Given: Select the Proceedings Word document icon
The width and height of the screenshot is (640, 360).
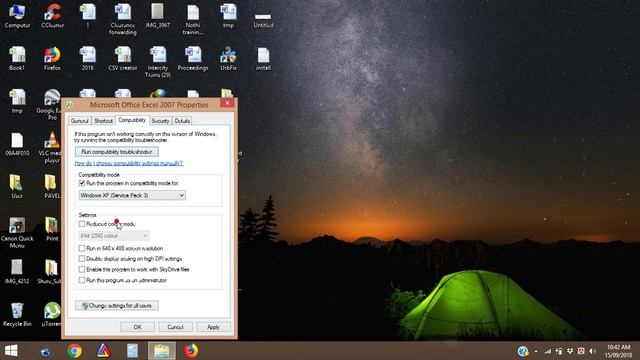Looking at the screenshot, I should 193,59.
